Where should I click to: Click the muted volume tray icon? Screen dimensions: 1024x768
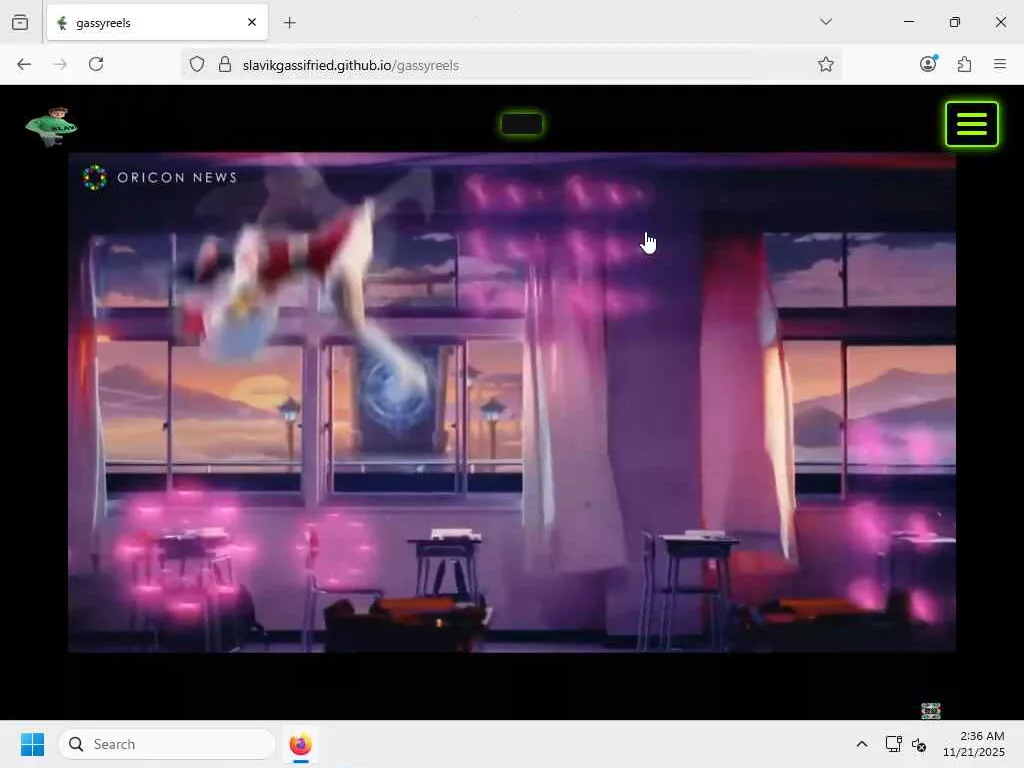[920, 744]
